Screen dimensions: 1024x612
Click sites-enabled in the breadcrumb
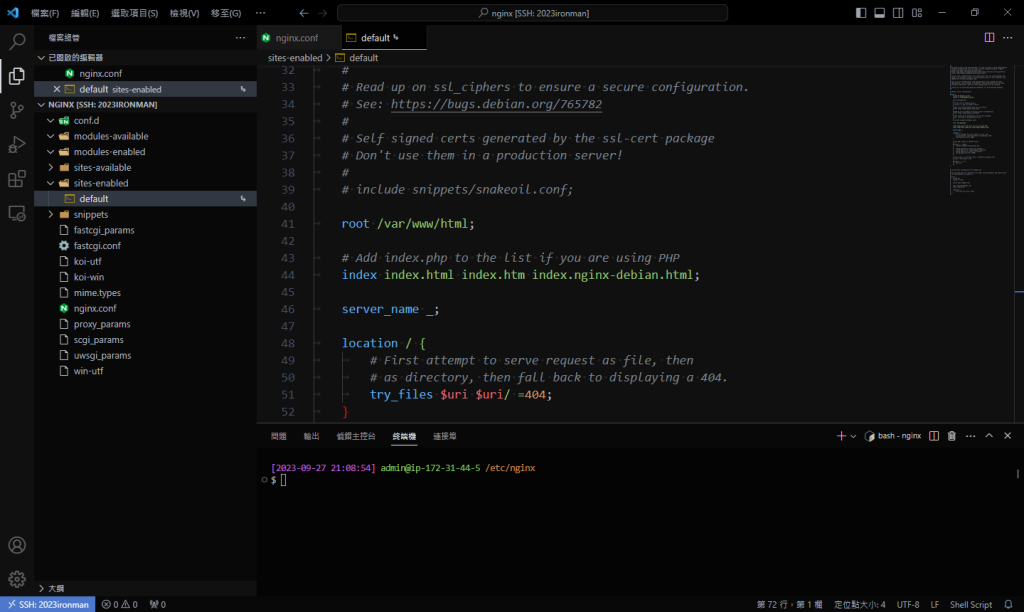(x=295, y=57)
